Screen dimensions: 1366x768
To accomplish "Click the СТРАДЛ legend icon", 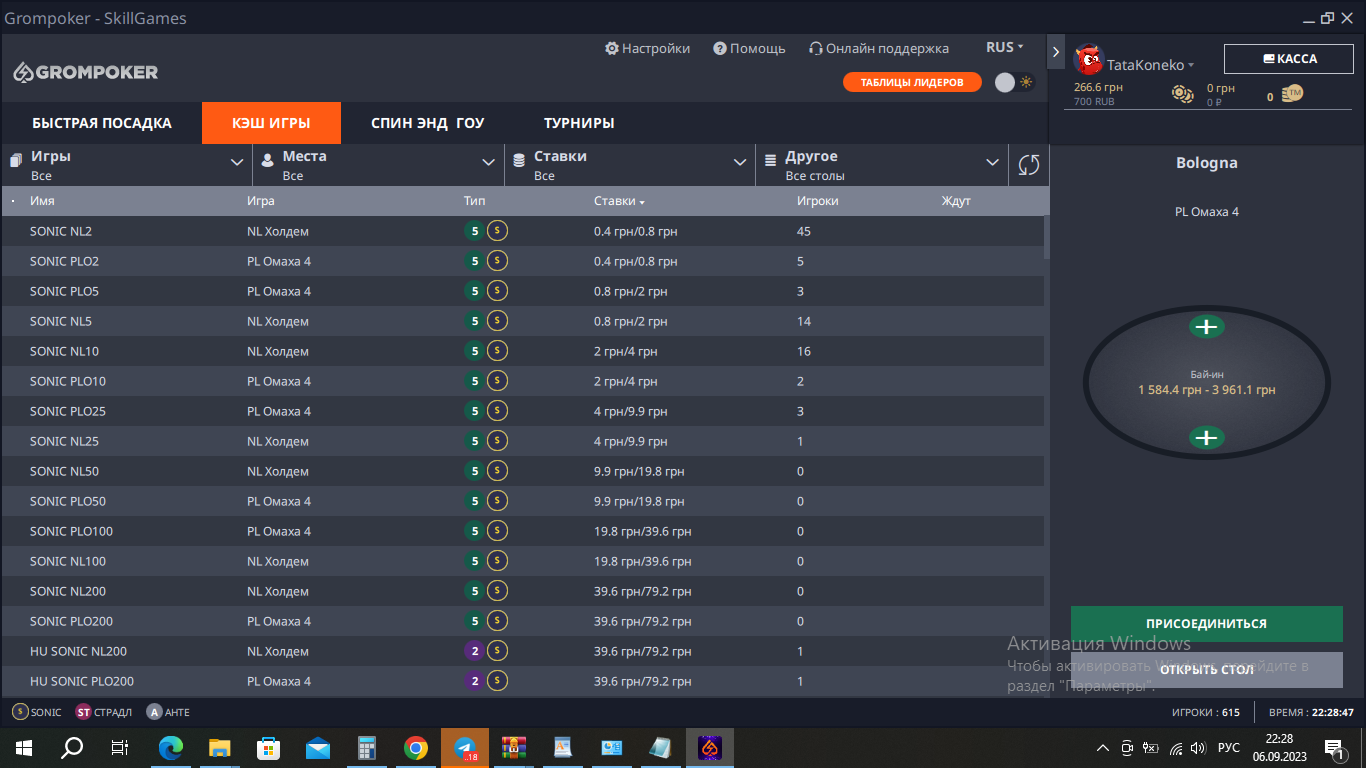I will click(83, 712).
